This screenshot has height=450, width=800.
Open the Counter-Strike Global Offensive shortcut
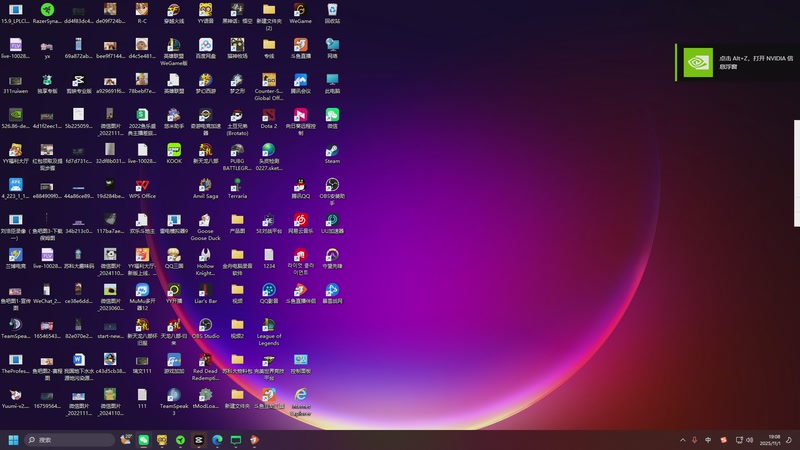tap(269, 87)
